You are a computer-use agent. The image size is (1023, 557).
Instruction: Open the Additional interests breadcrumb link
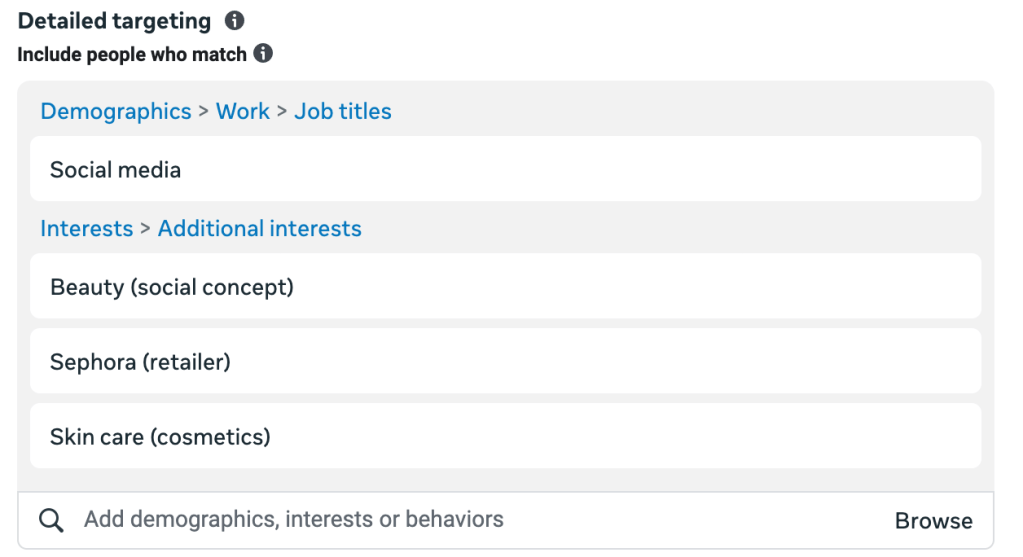pyautogui.click(x=260, y=229)
